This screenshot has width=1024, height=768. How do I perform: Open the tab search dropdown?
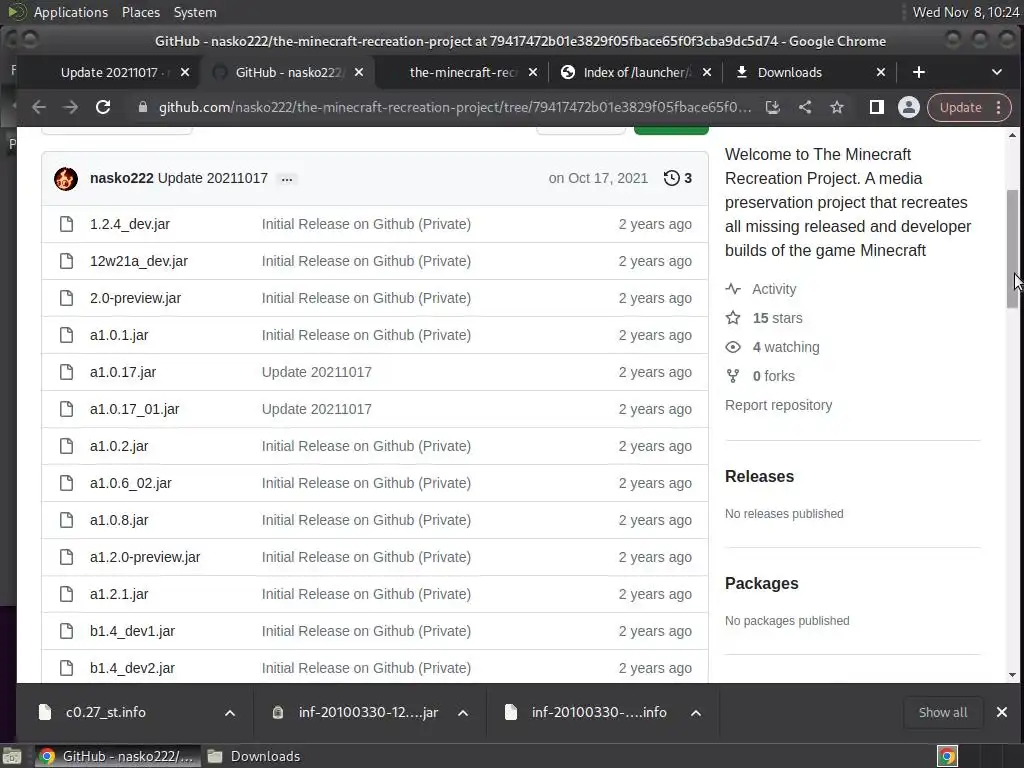(x=997, y=72)
